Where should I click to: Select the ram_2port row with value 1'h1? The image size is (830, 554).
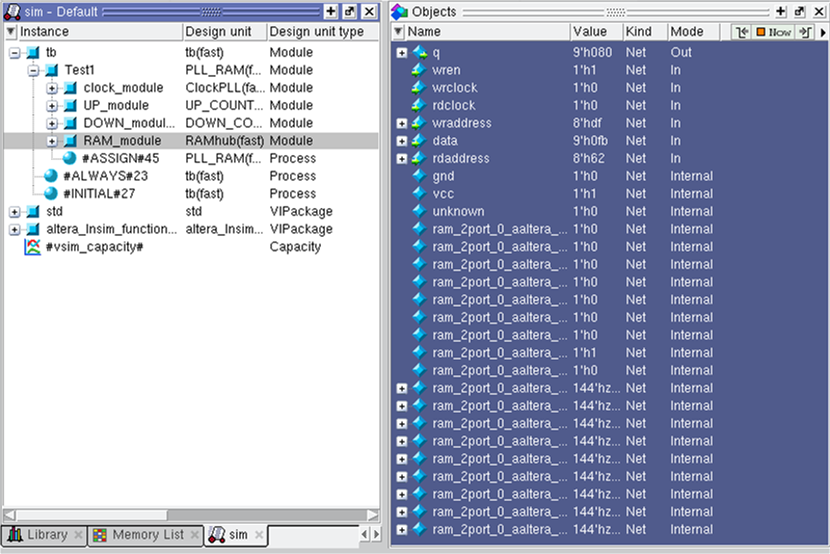click(x=609, y=353)
